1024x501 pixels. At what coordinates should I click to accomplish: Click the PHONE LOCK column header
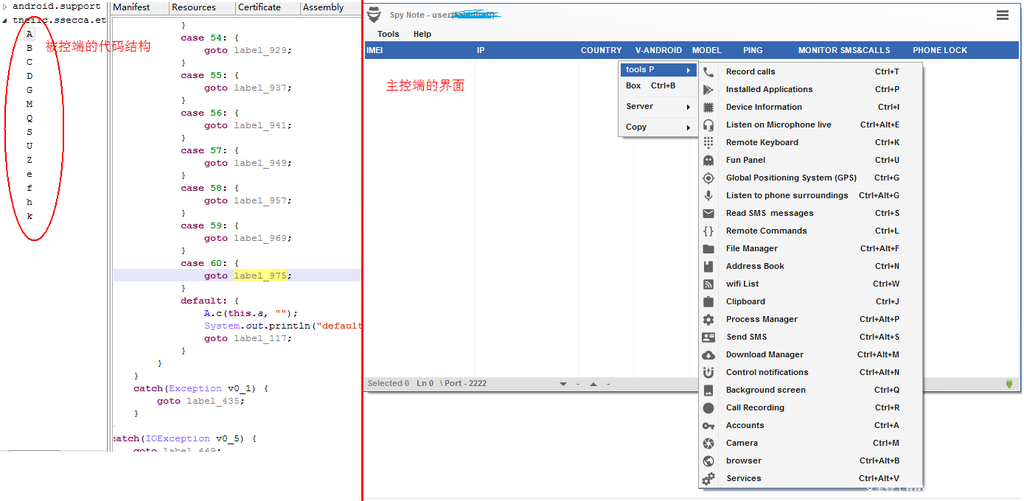[x=939, y=50]
